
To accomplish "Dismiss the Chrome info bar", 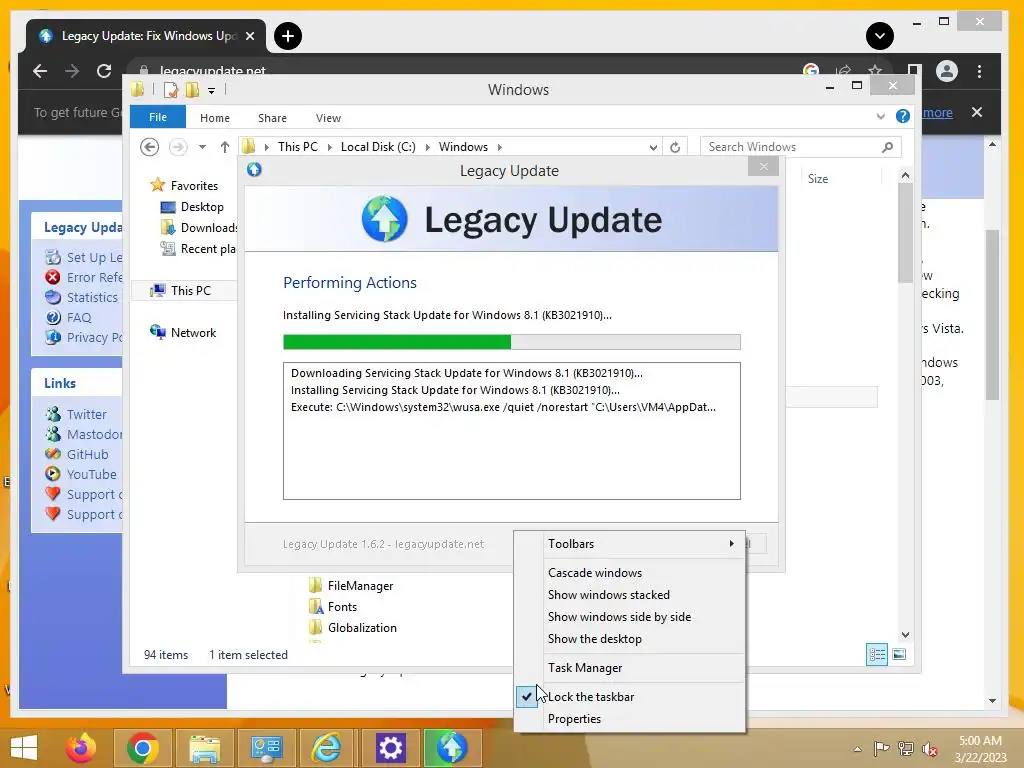I will point(977,112).
